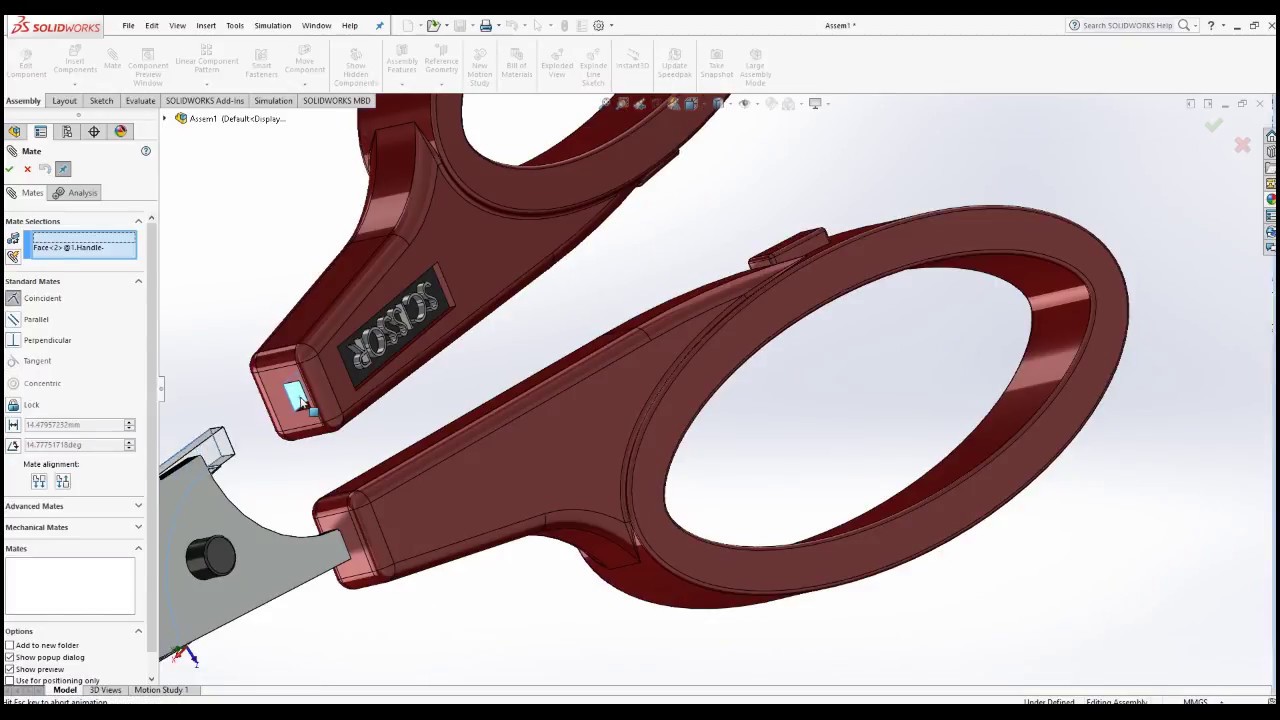Click the entities-to-mate selection icon
Screen dimensions: 1280x720
(x=13, y=238)
